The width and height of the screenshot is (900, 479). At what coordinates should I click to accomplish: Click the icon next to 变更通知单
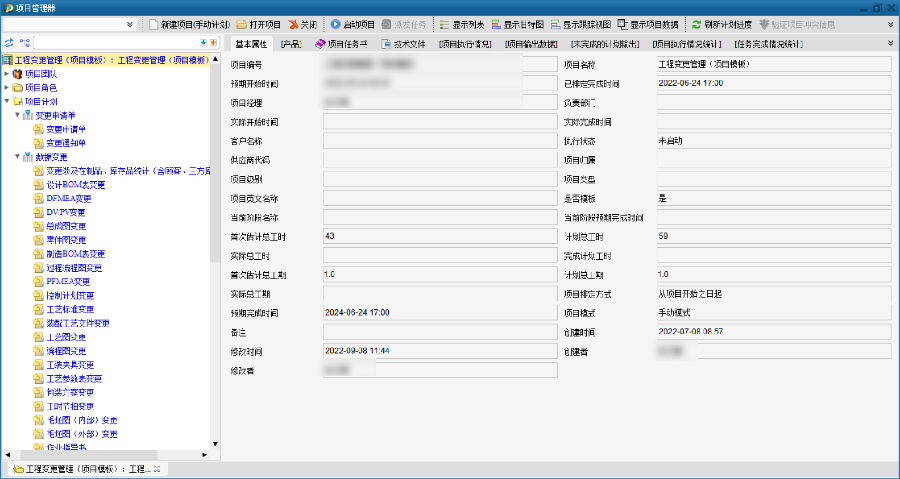click(x=38, y=143)
